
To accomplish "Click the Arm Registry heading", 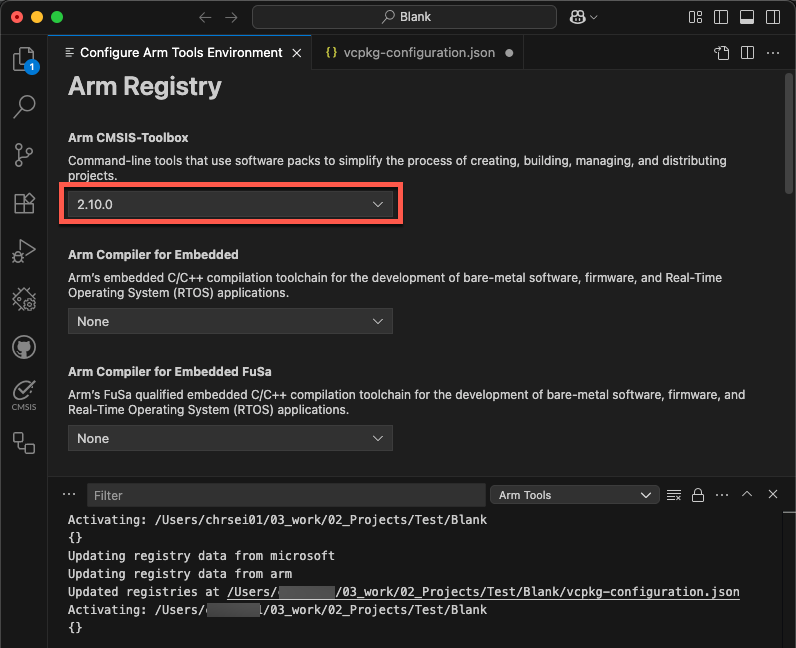I will pyautogui.click(x=145, y=86).
